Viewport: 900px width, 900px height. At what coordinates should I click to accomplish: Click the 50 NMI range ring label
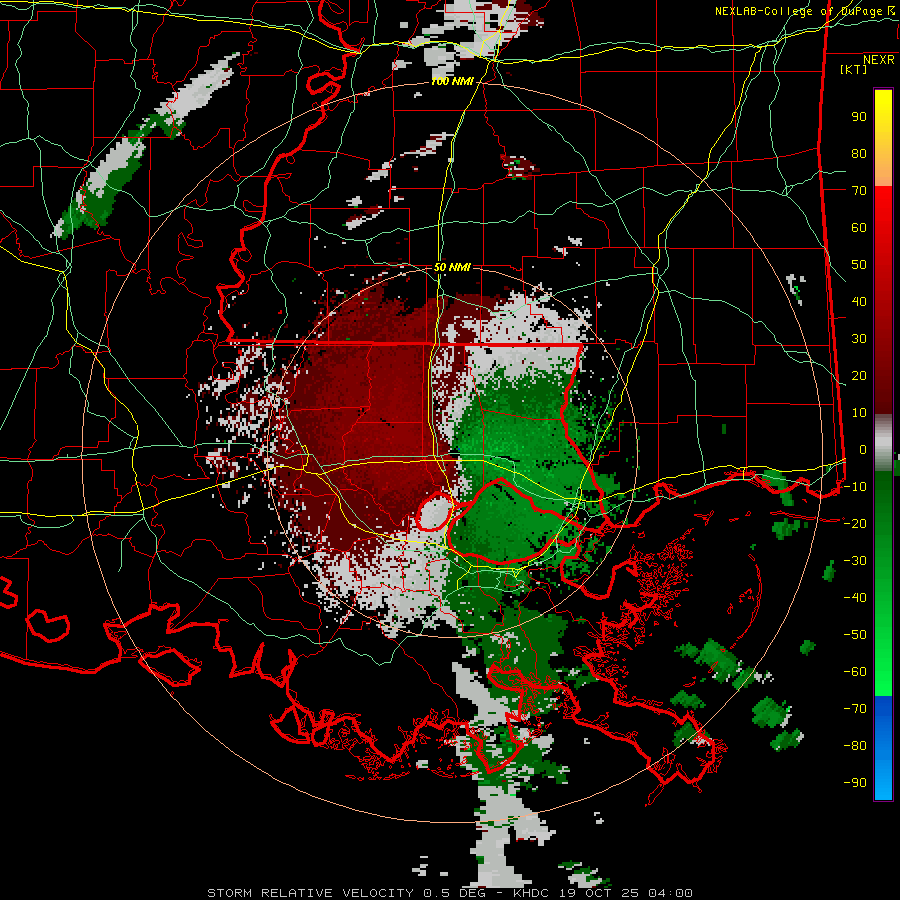pyautogui.click(x=452, y=267)
